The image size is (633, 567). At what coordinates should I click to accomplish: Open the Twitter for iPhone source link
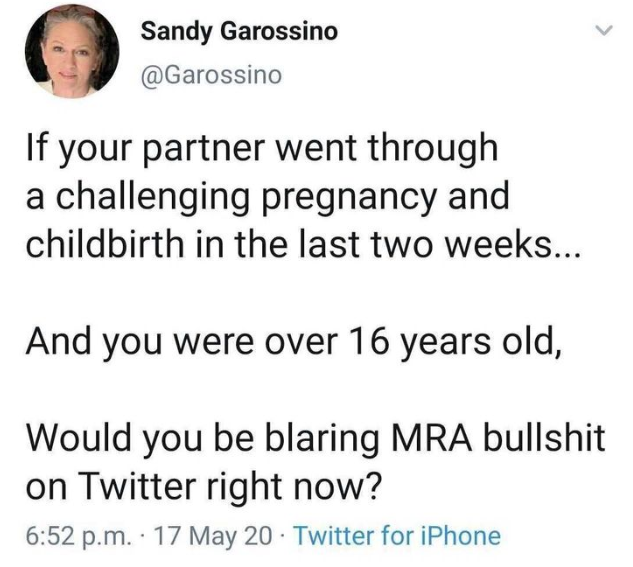pos(399,535)
